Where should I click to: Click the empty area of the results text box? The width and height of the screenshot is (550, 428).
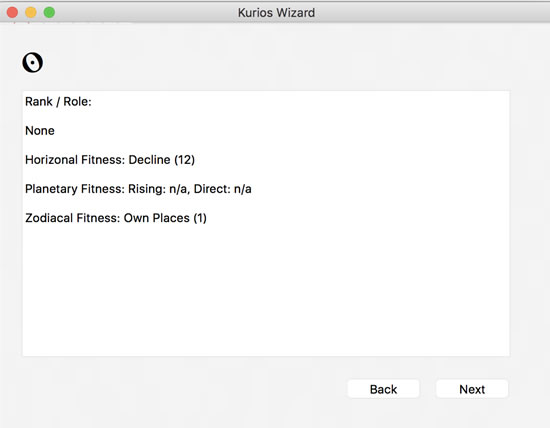tap(266, 291)
